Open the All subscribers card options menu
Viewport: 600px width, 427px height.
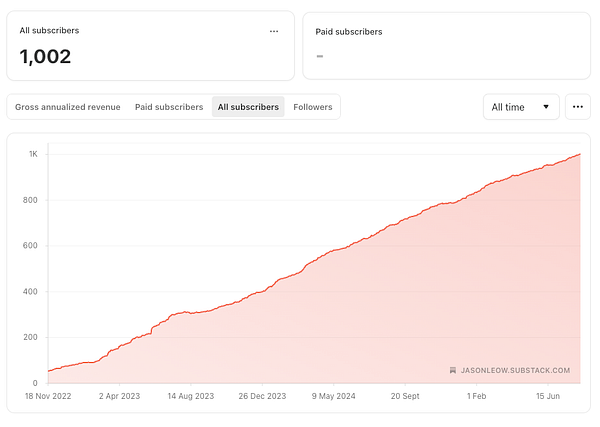274,31
